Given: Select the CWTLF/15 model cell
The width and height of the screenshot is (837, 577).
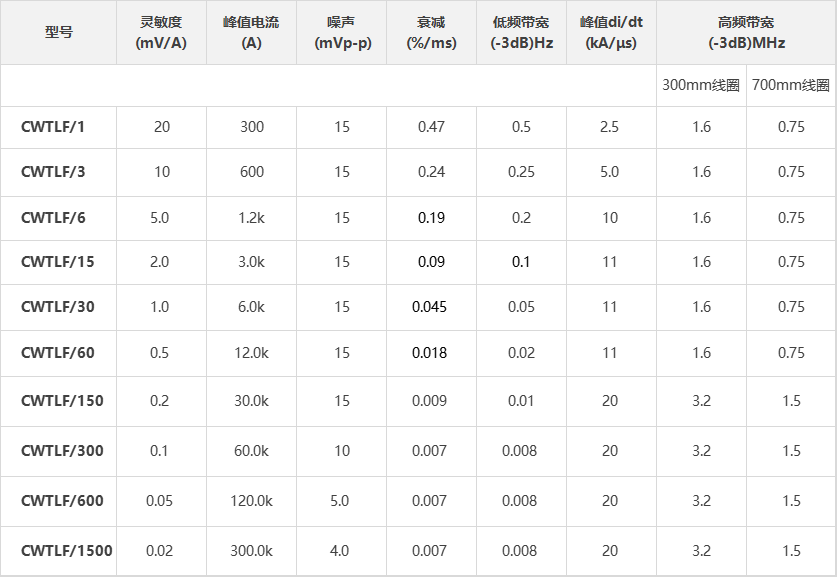Looking at the screenshot, I should (x=58, y=262).
